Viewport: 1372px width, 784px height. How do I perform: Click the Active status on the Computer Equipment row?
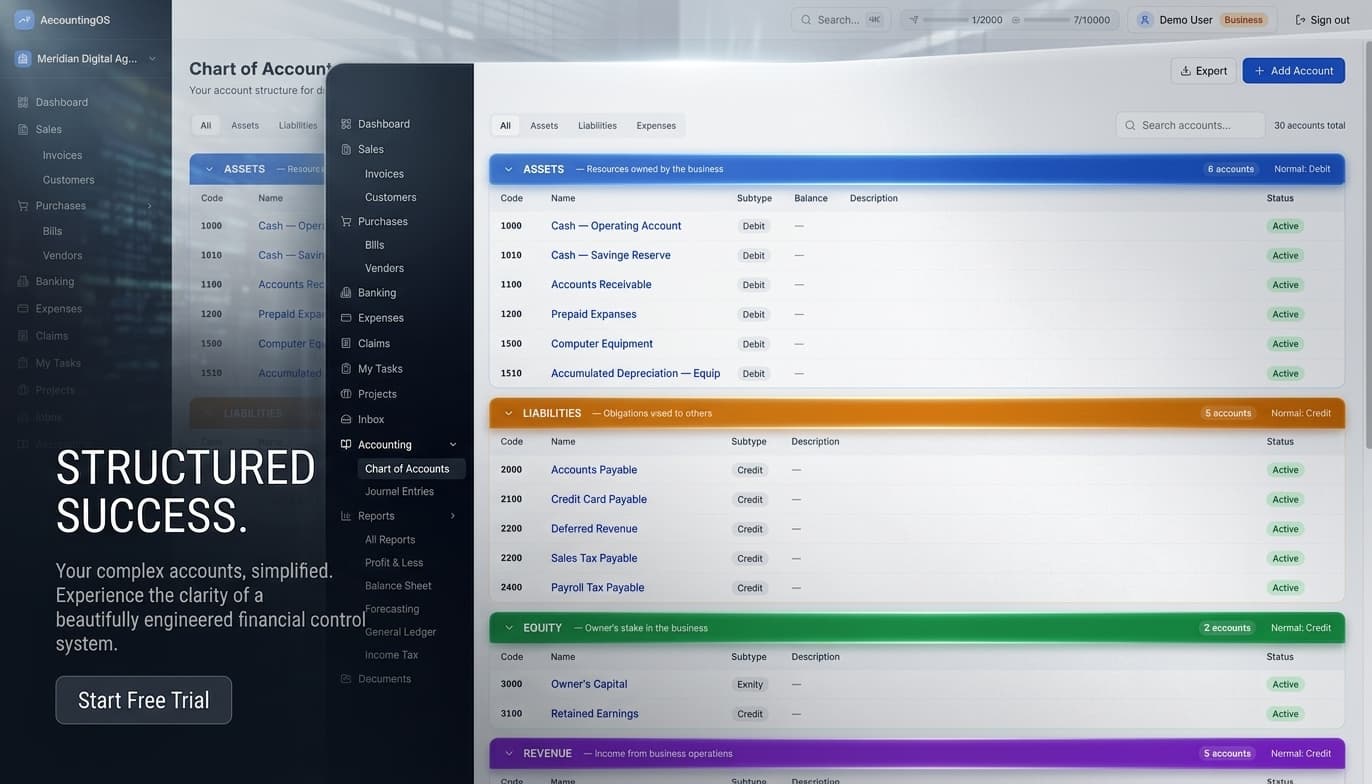pos(1285,344)
